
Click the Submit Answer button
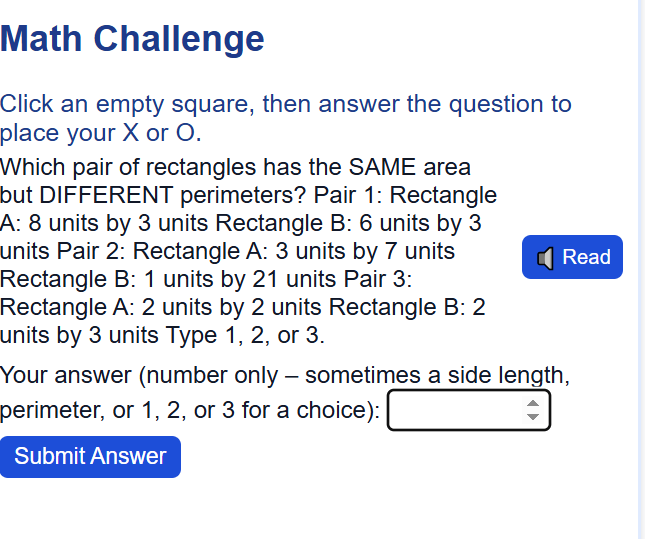click(90, 457)
